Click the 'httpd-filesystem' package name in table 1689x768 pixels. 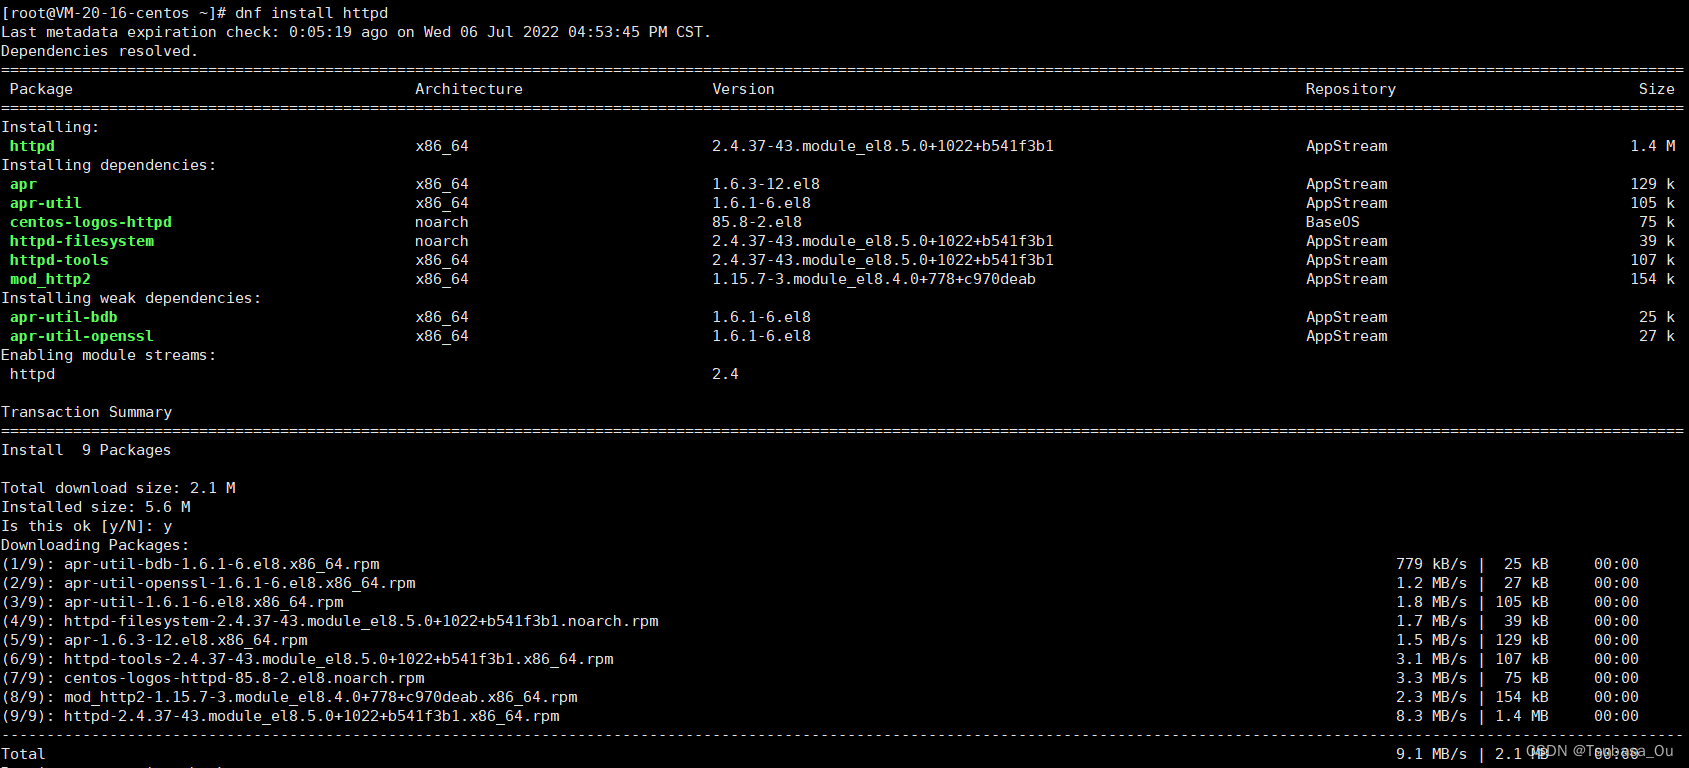click(x=82, y=241)
